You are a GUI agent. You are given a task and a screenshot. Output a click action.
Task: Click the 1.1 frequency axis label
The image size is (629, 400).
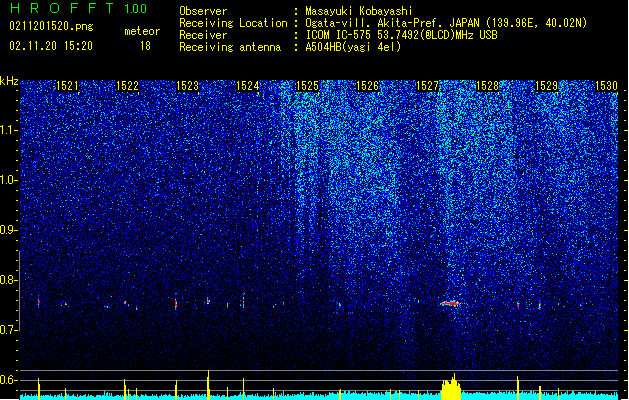point(9,130)
